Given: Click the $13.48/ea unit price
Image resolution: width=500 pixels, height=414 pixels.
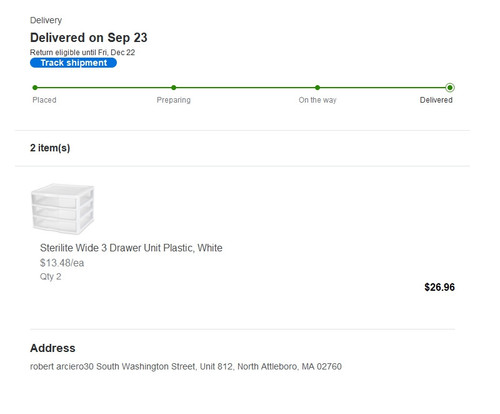Looking at the screenshot, I should point(62,263).
